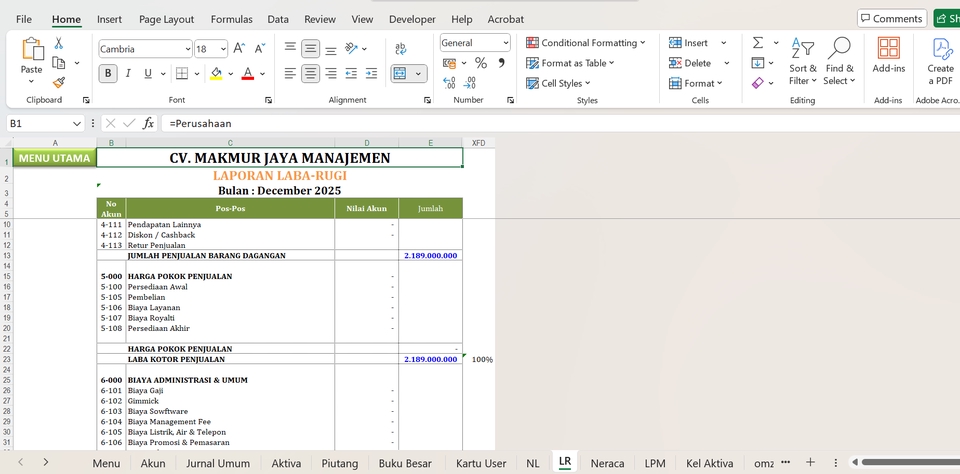Select the Format Painter brush
Screen dimensions: 960x474
[x=59, y=82]
